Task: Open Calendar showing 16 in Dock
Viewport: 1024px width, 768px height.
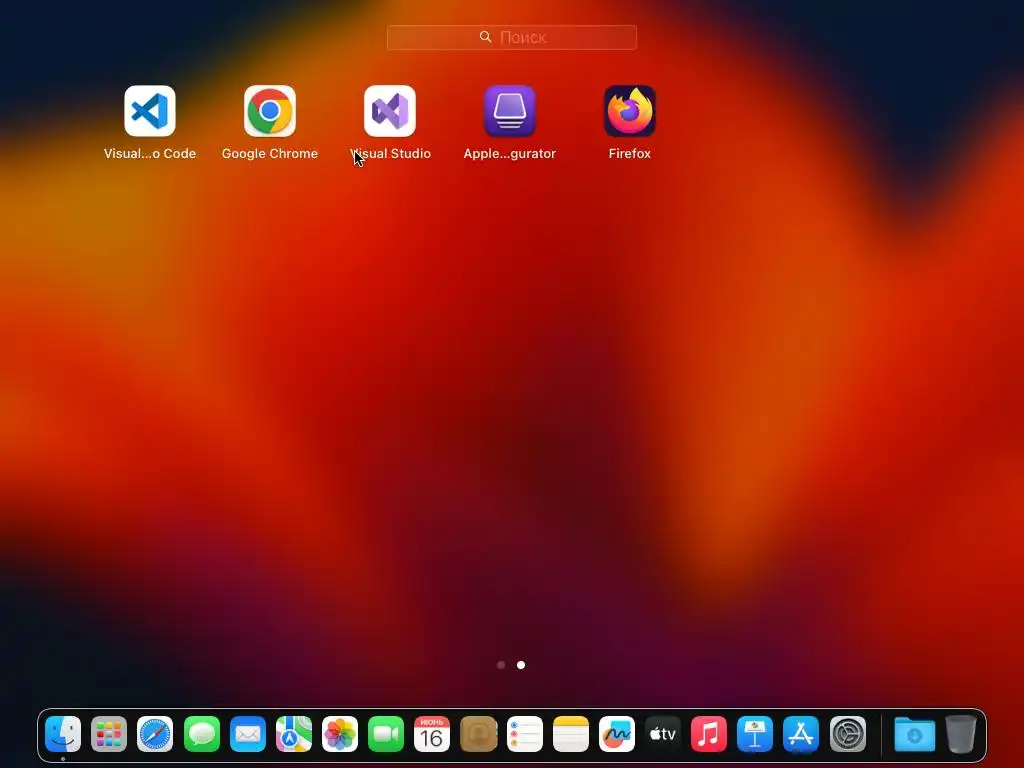Action: pyautogui.click(x=432, y=734)
